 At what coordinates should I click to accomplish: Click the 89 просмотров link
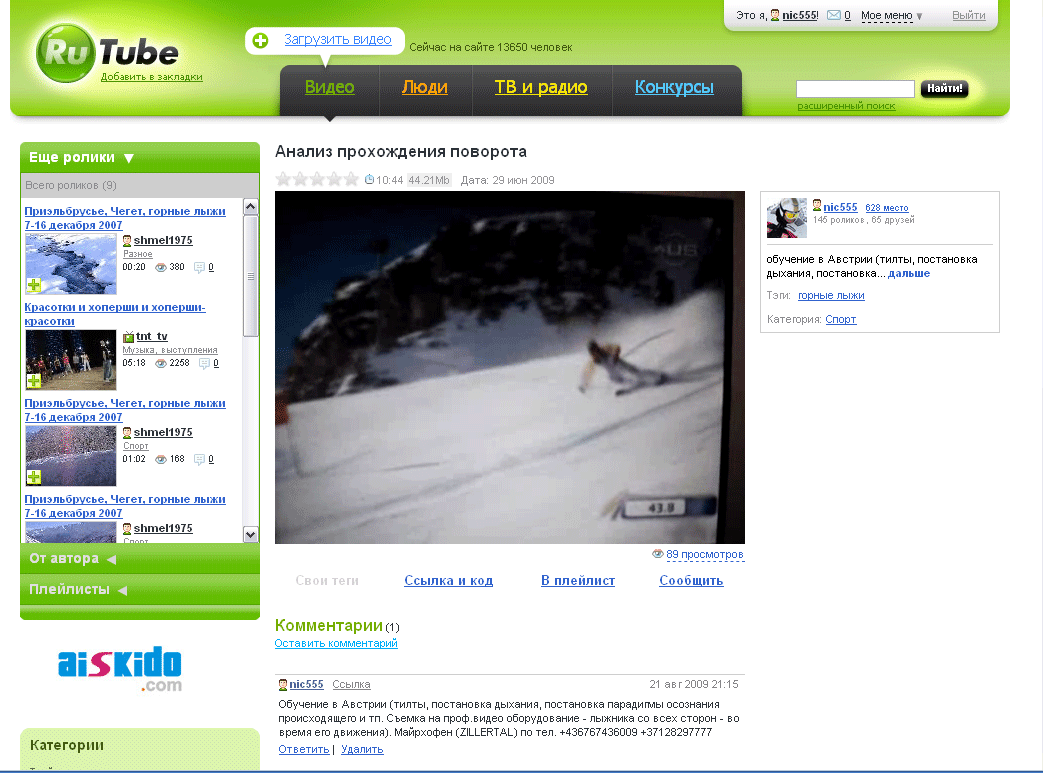coord(705,554)
